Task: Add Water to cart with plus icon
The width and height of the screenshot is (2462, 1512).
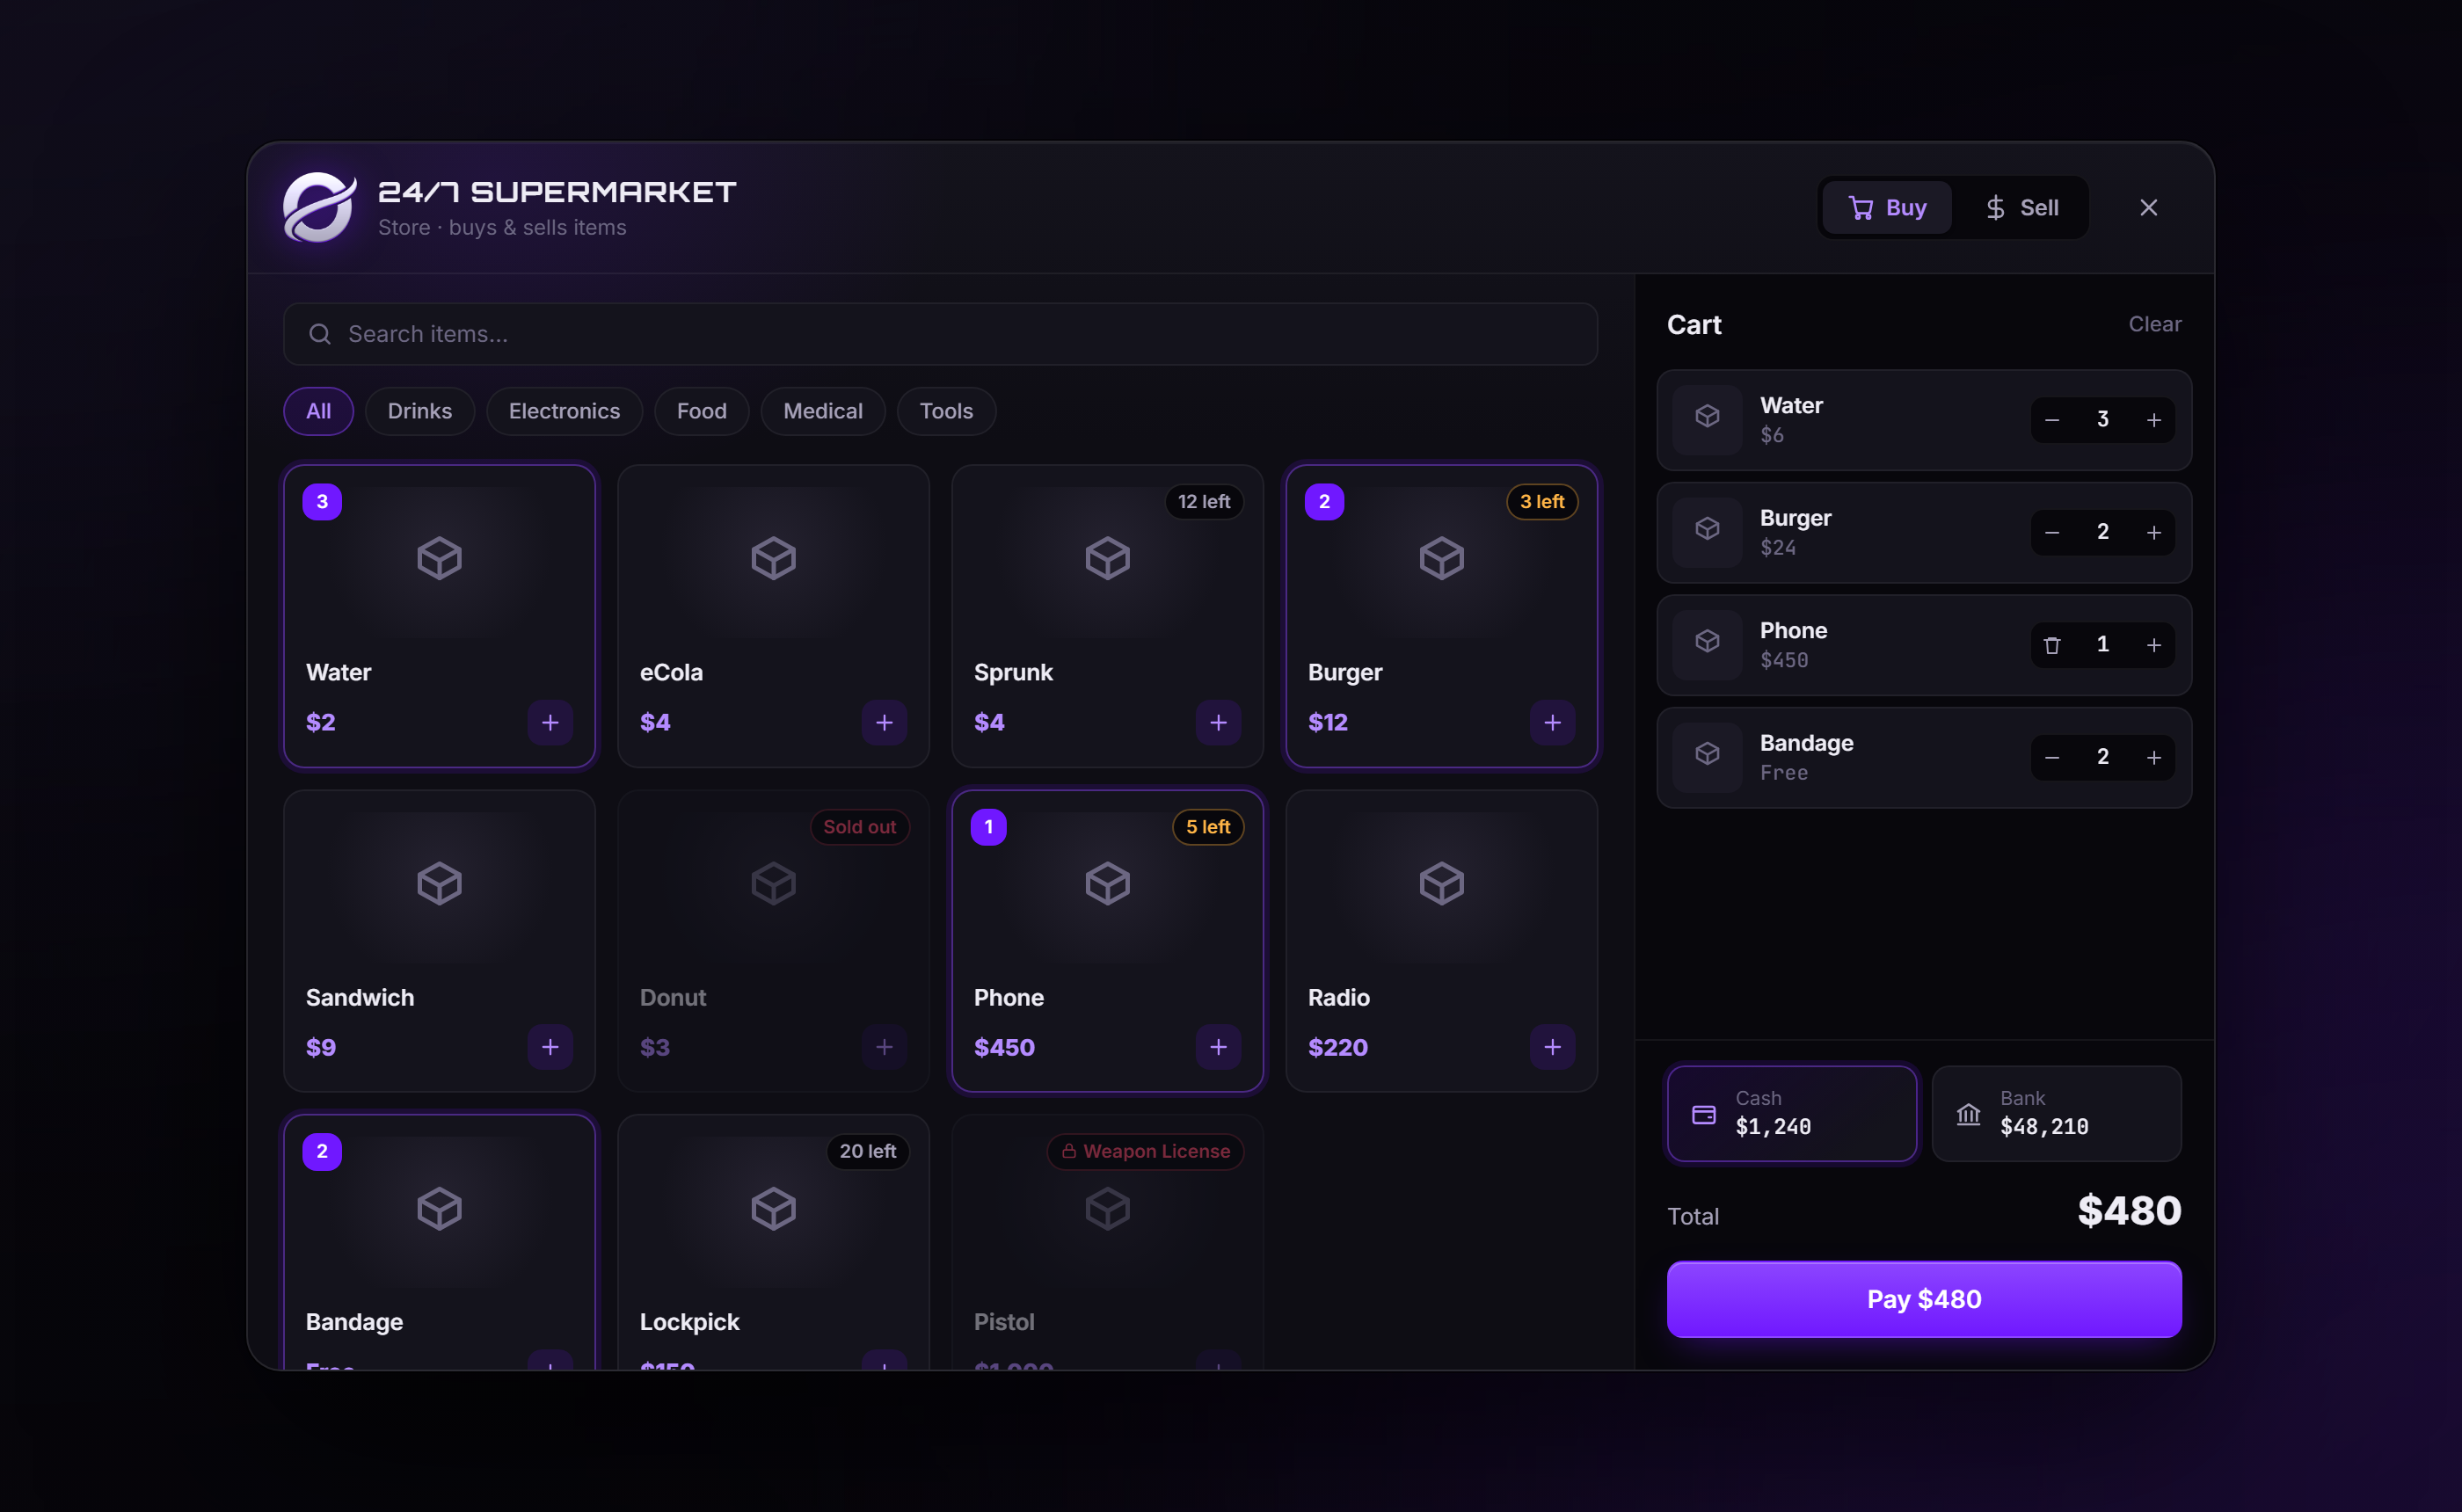Action: [550, 722]
